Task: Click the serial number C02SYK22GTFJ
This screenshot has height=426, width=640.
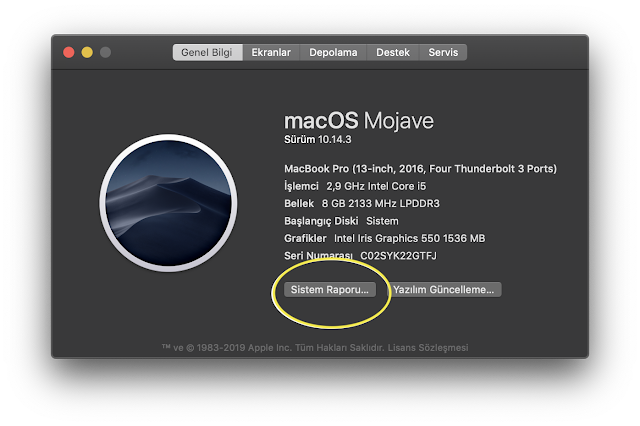Action: [x=398, y=256]
